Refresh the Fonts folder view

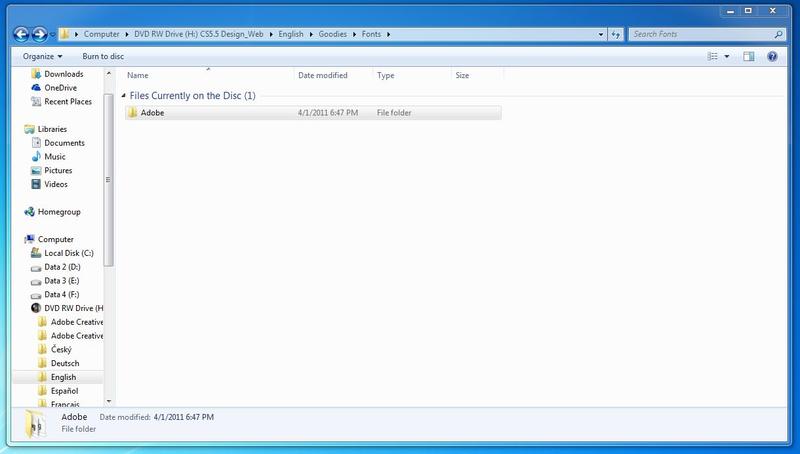pos(616,34)
